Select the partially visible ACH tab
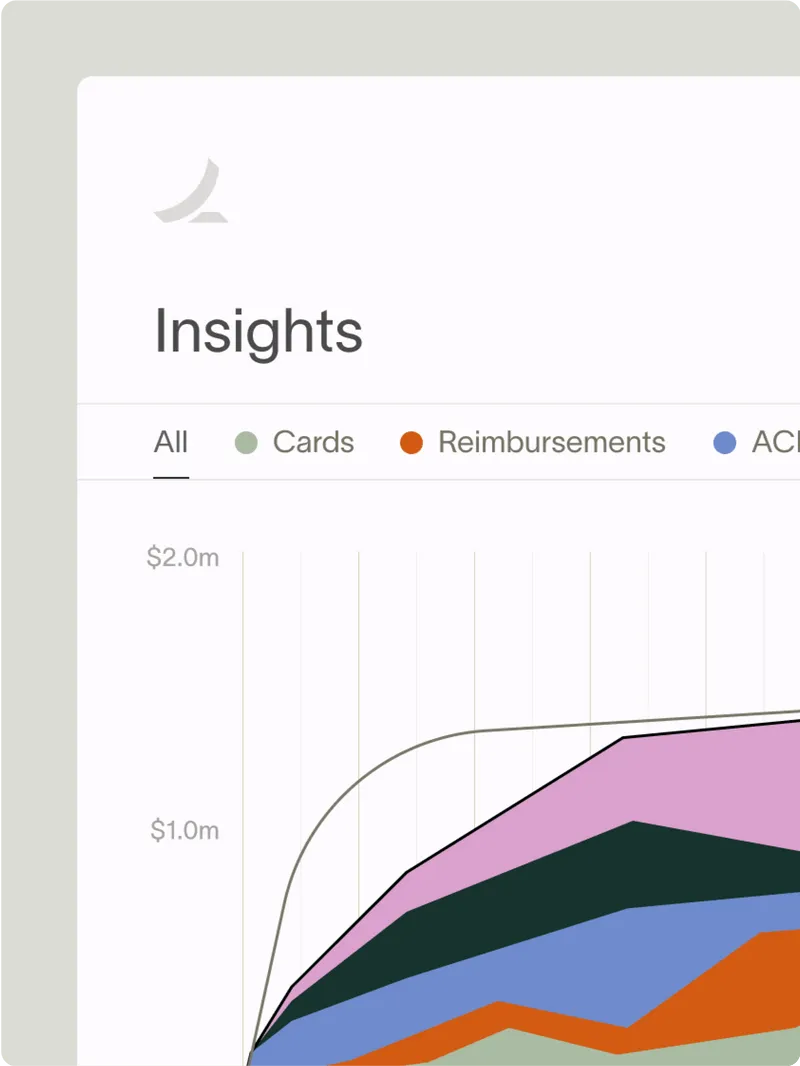The width and height of the screenshot is (800, 1066). pyautogui.click(x=776, y=442)
